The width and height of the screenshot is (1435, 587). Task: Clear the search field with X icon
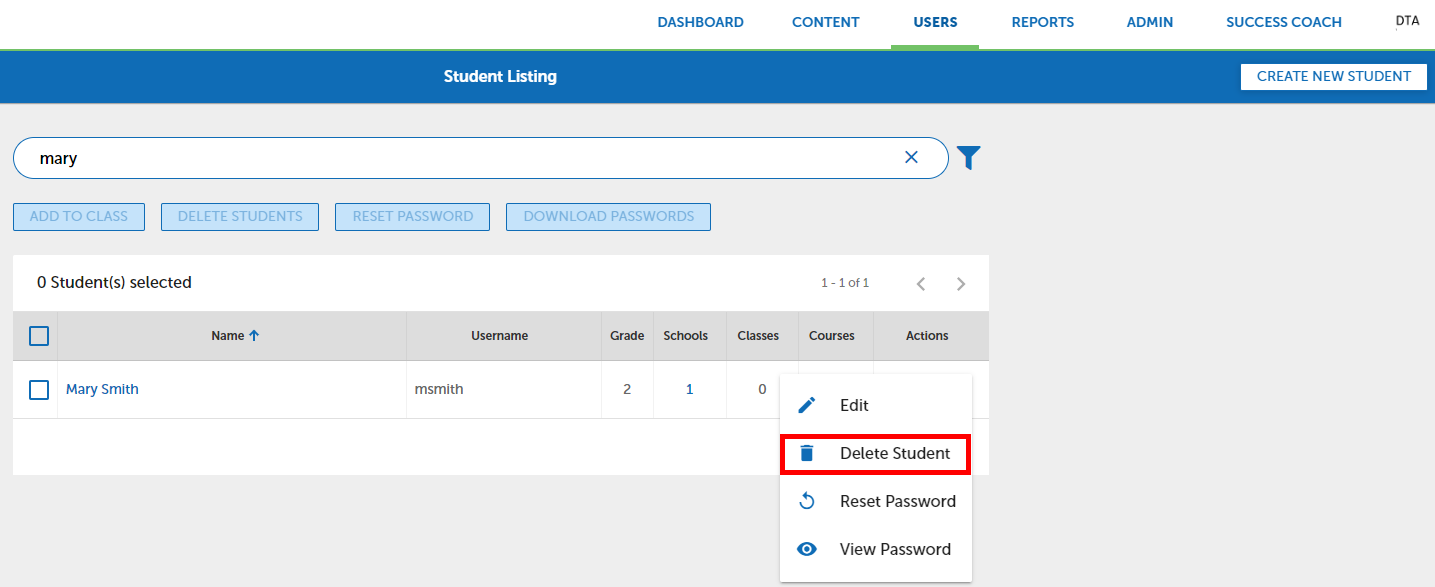click(911, 157)
